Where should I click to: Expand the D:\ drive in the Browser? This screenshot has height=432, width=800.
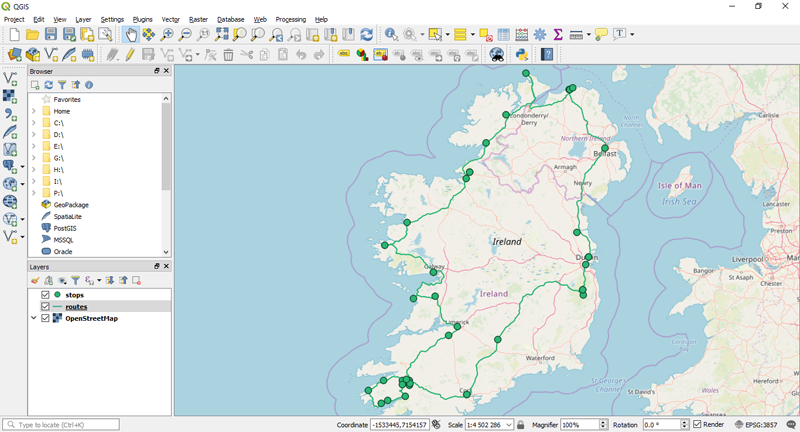click(34, 135)
